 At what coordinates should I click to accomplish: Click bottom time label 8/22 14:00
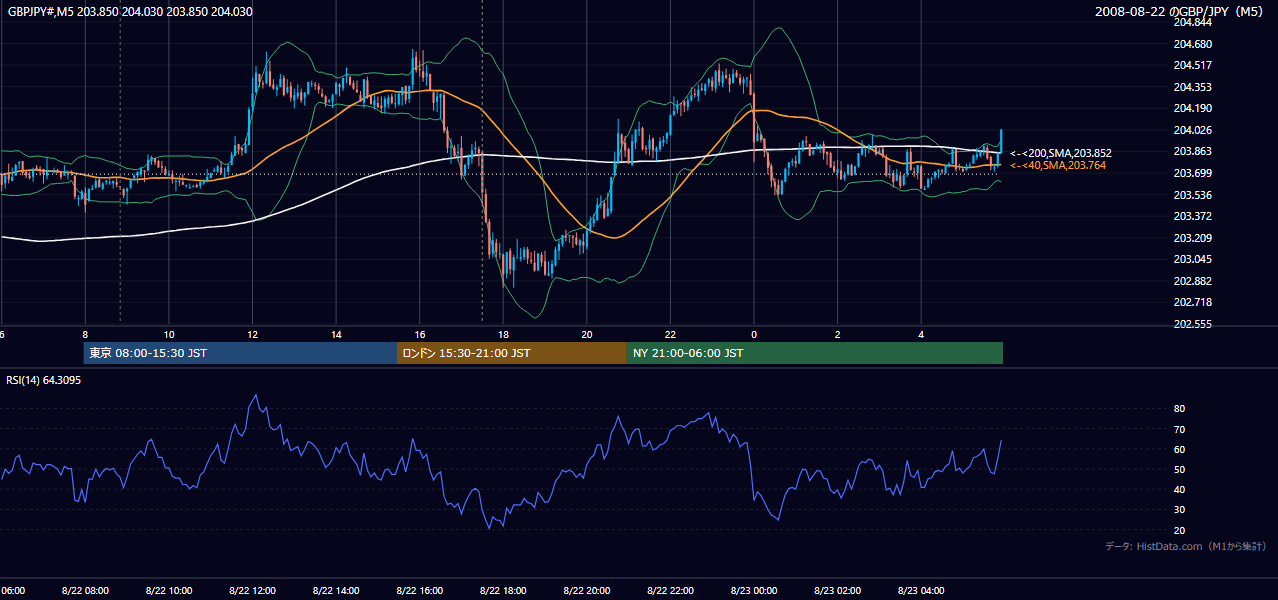pyautogui.click(x=336, y=591)
